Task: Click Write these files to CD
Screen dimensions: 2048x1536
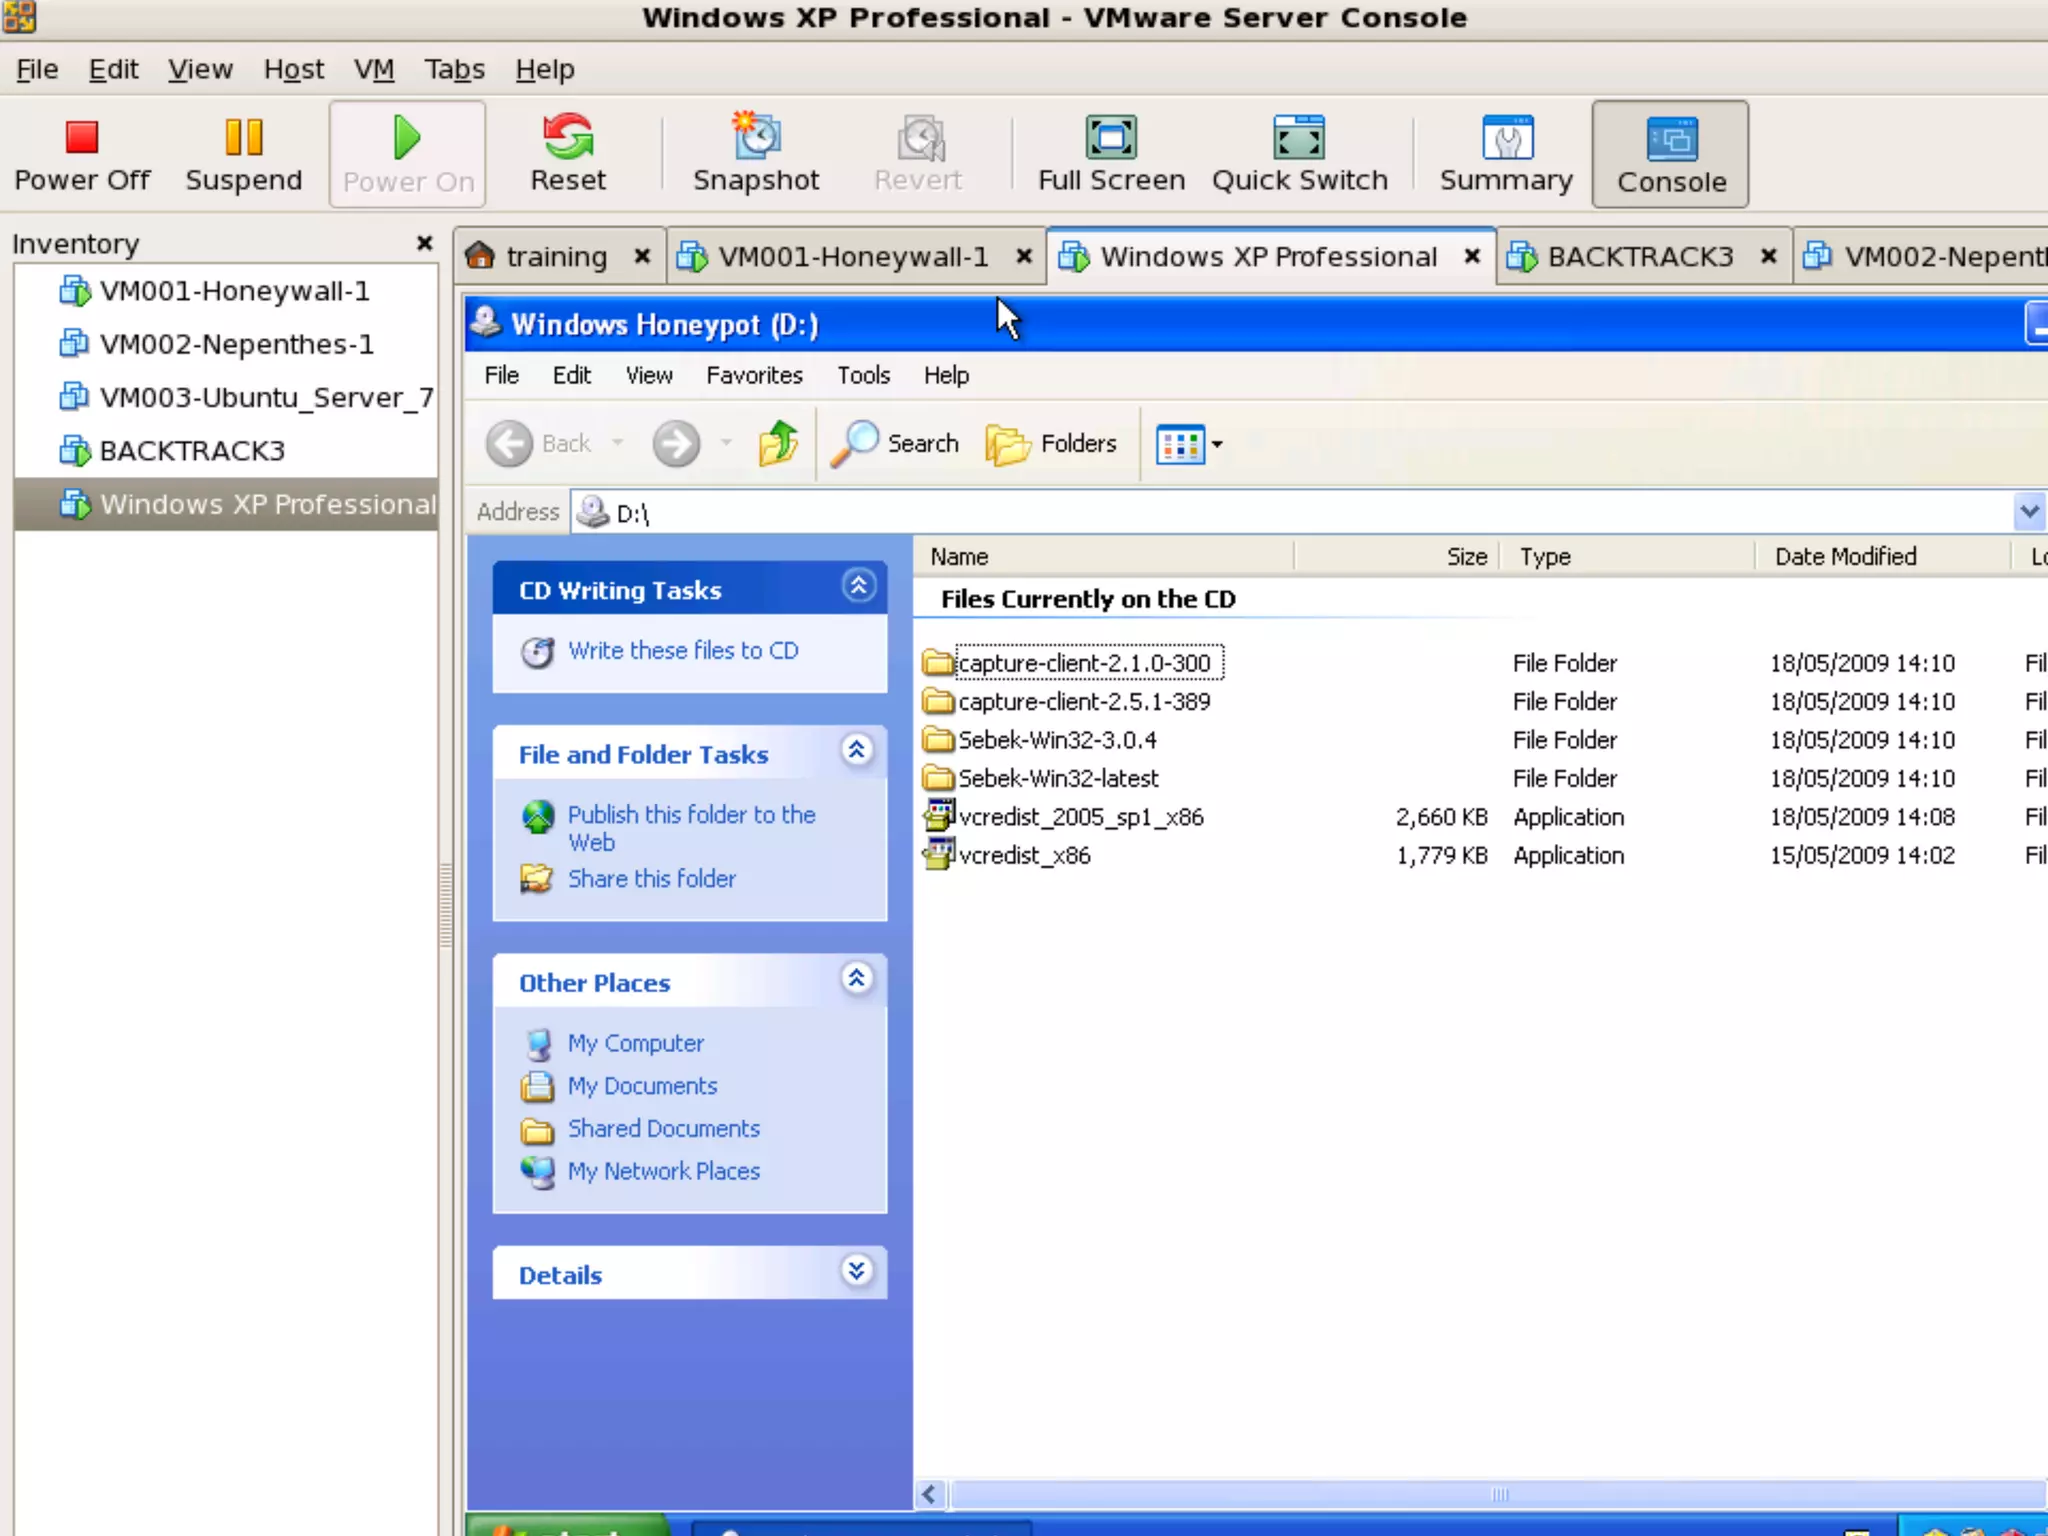Action: pyautogui.click(x=683, y=651)
